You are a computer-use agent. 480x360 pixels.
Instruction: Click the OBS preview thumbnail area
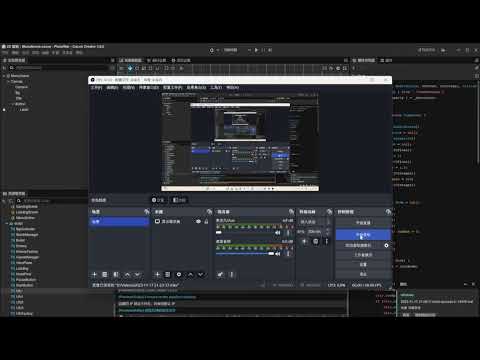pyautogui.click(x=240, y=142)
